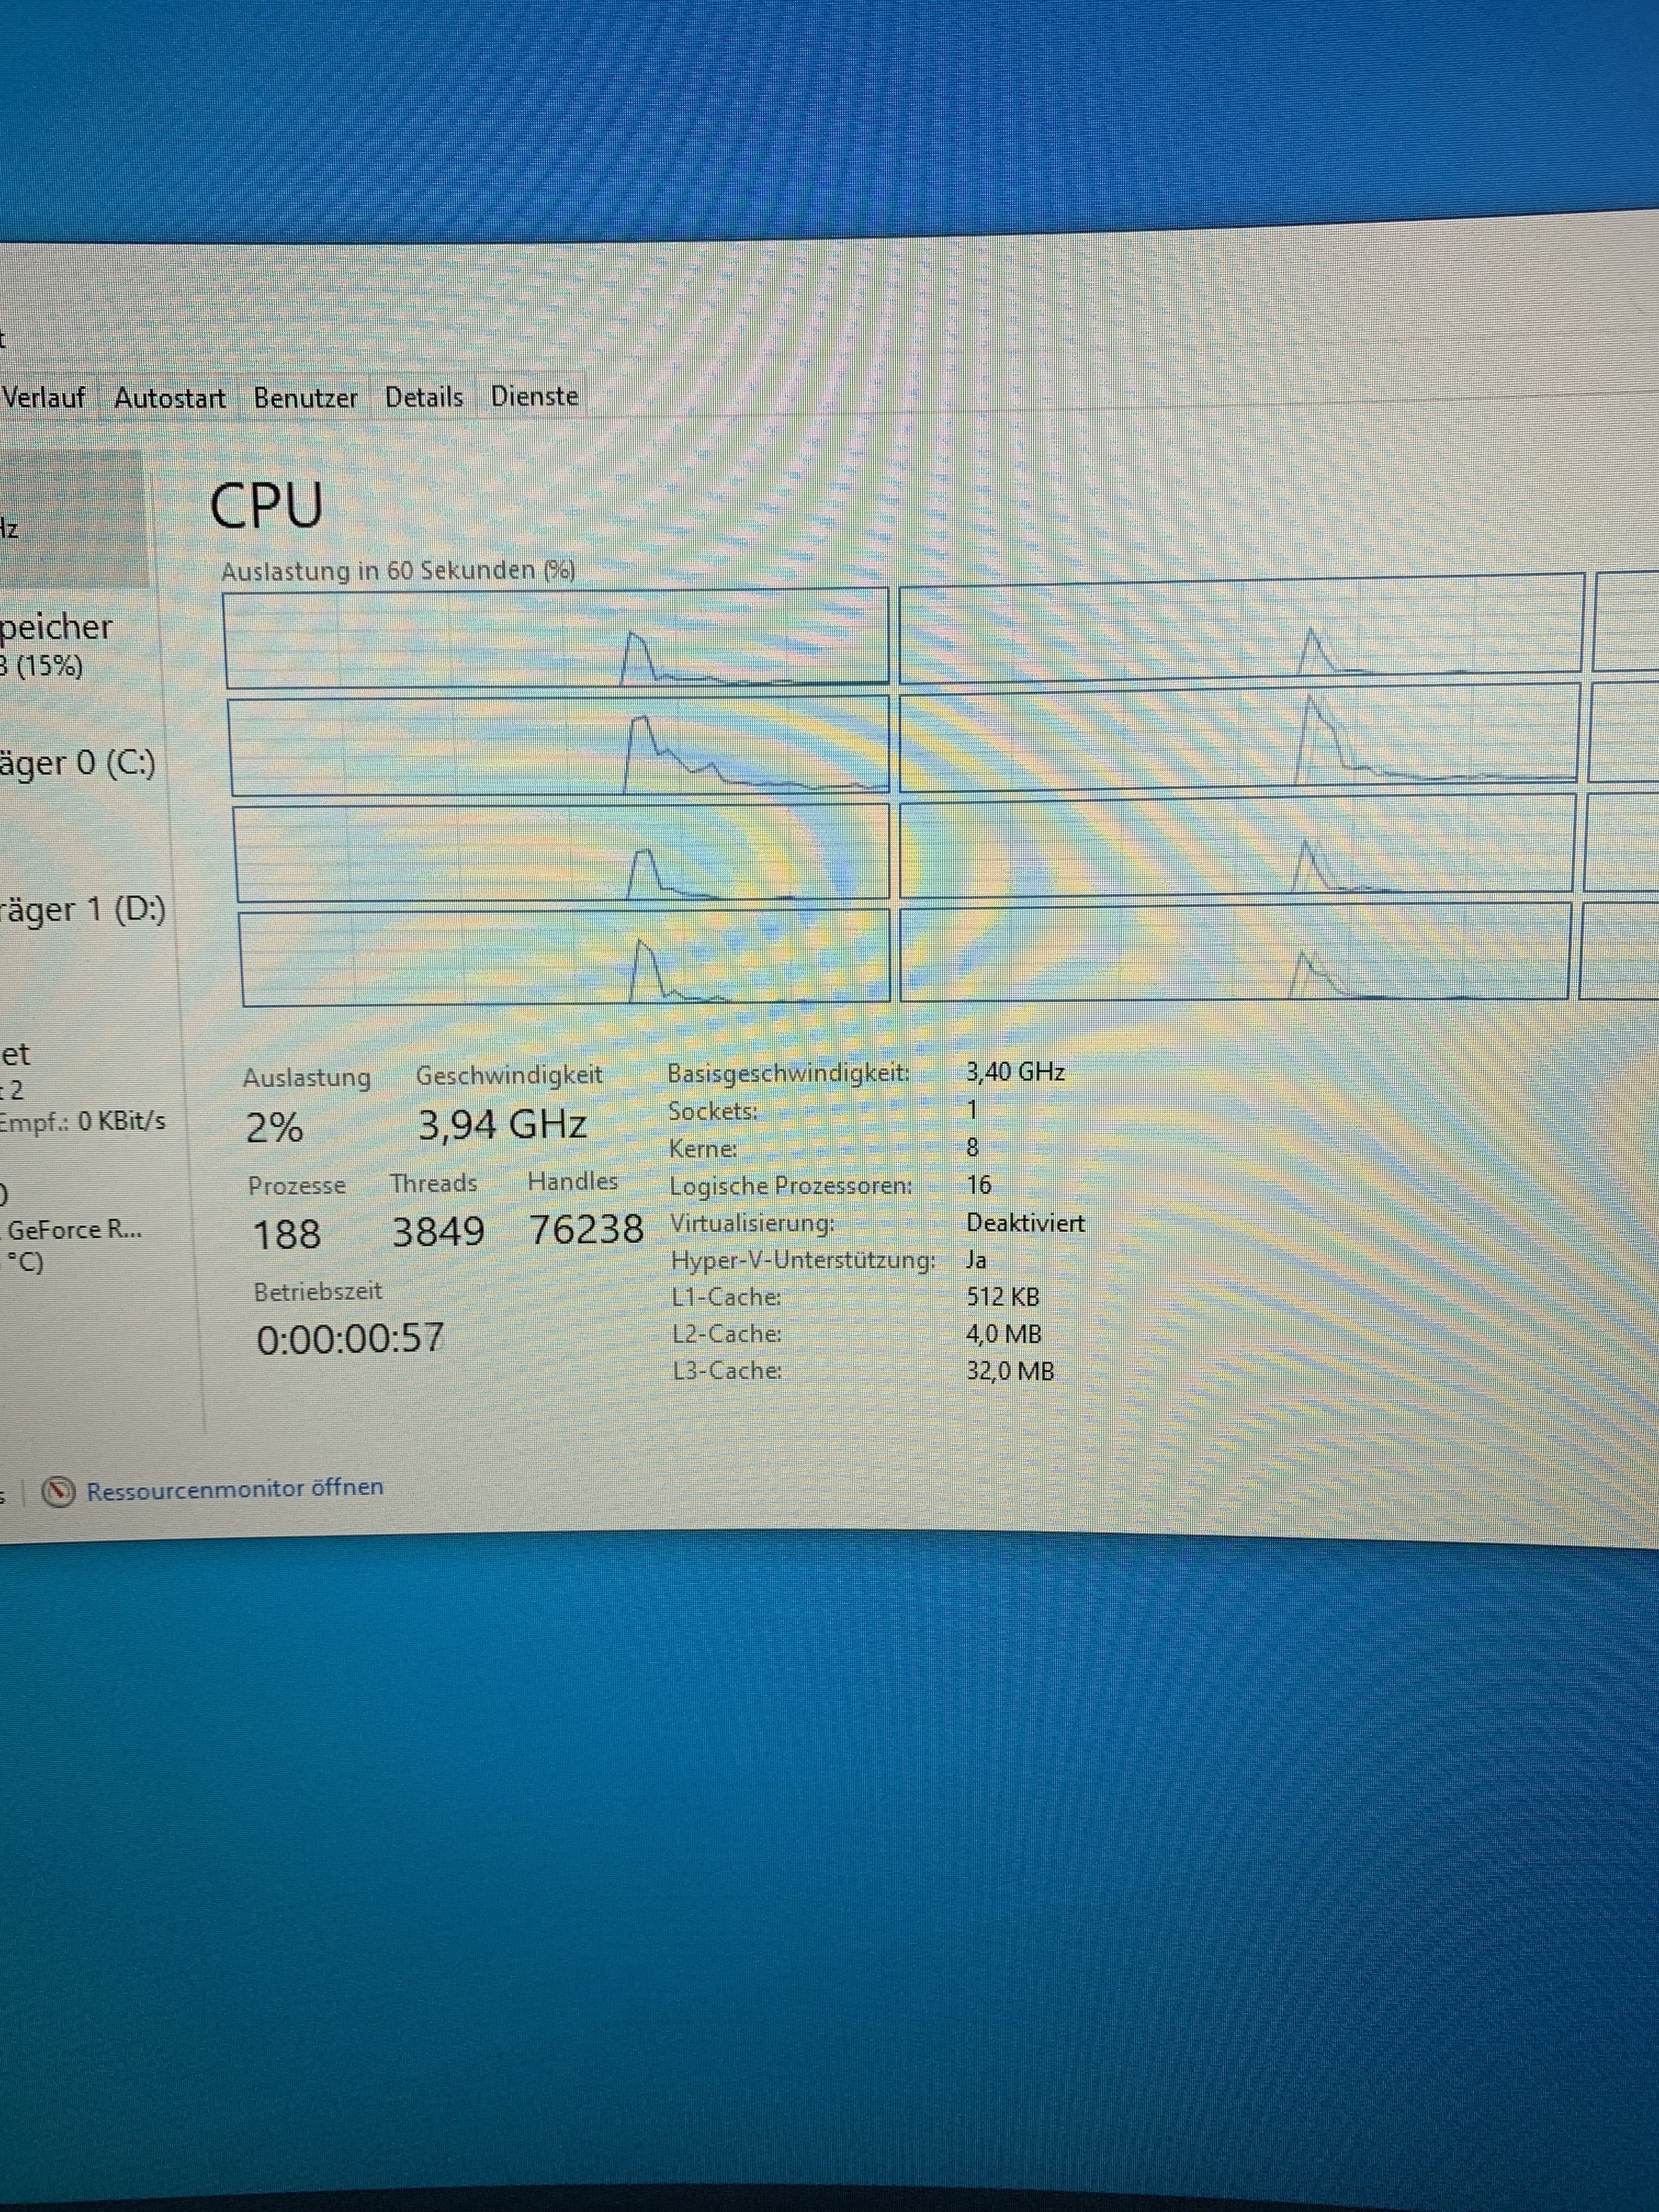1659x2212 pixels.
Task: Click the top-right full-width processor graph
Action: tap(1240, 628)
